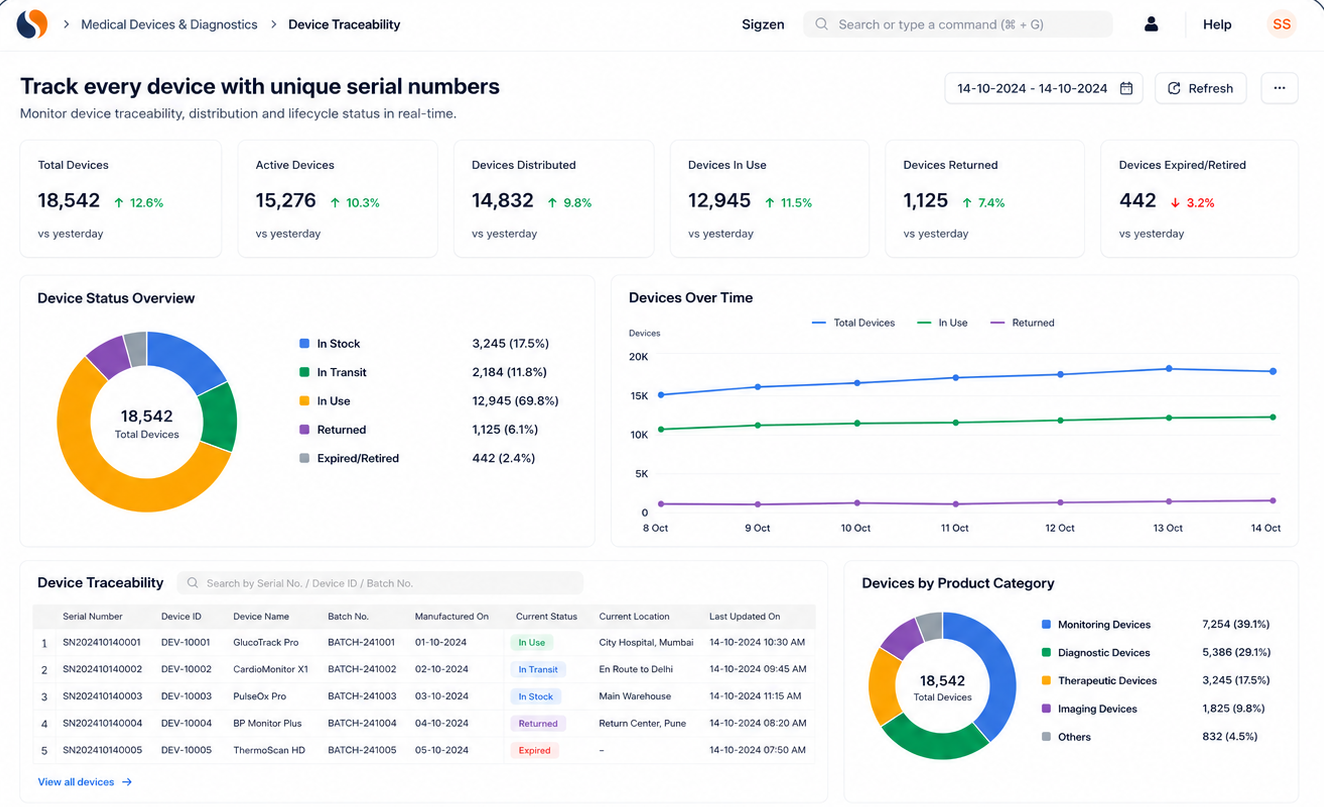This screenshot has height=807, width=1324.
Task: Open the user profile icon
Action: click(1151, 24)
